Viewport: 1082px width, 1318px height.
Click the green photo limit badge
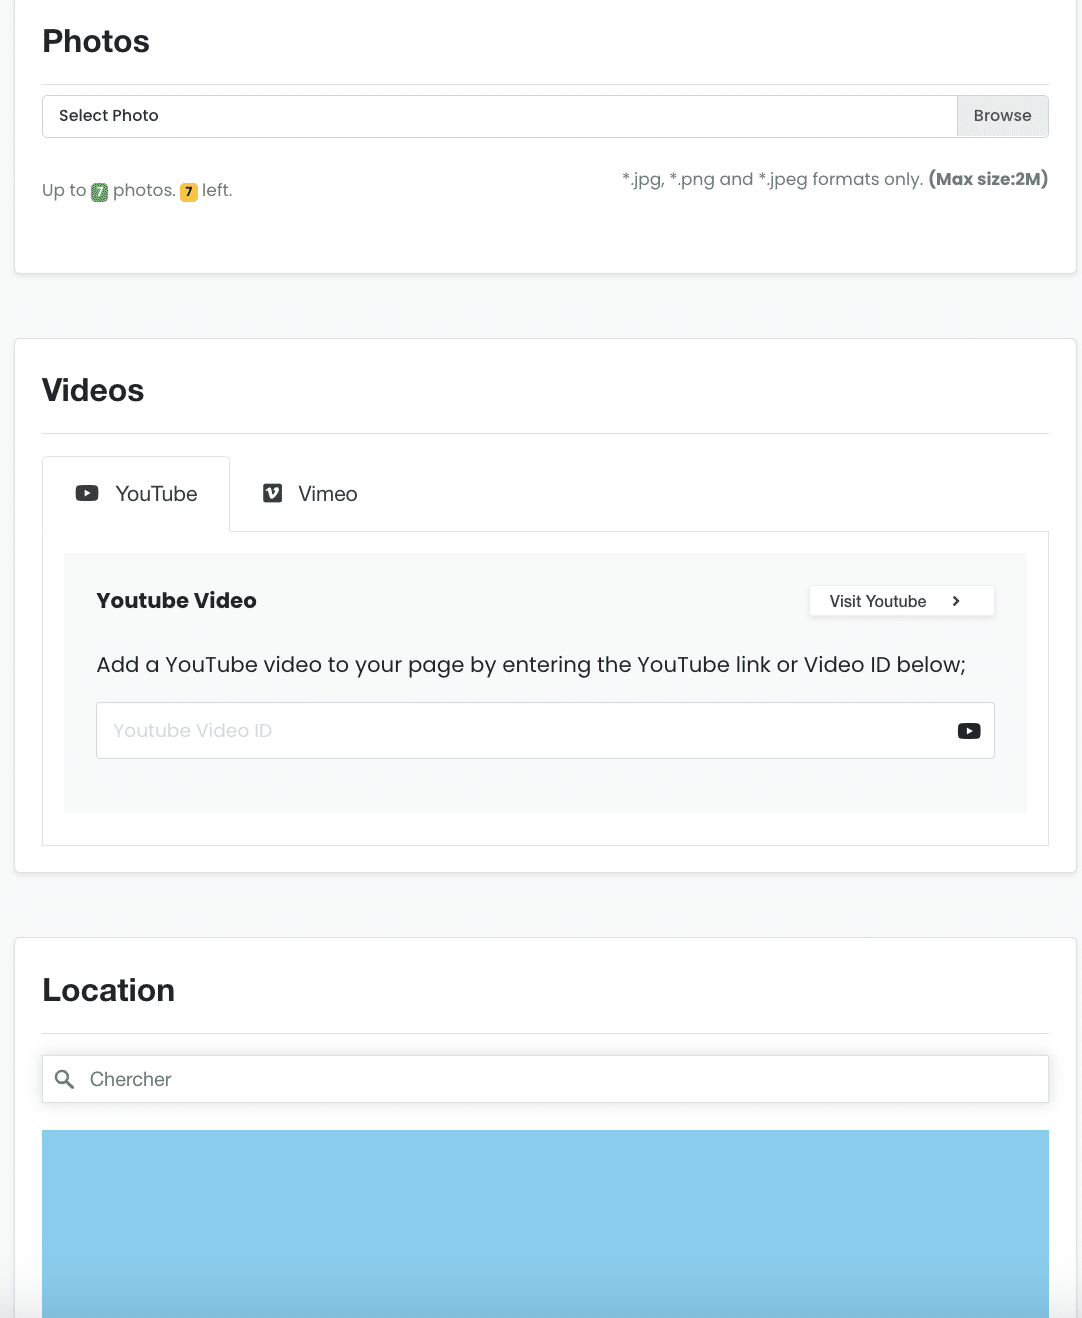(99, 192)
